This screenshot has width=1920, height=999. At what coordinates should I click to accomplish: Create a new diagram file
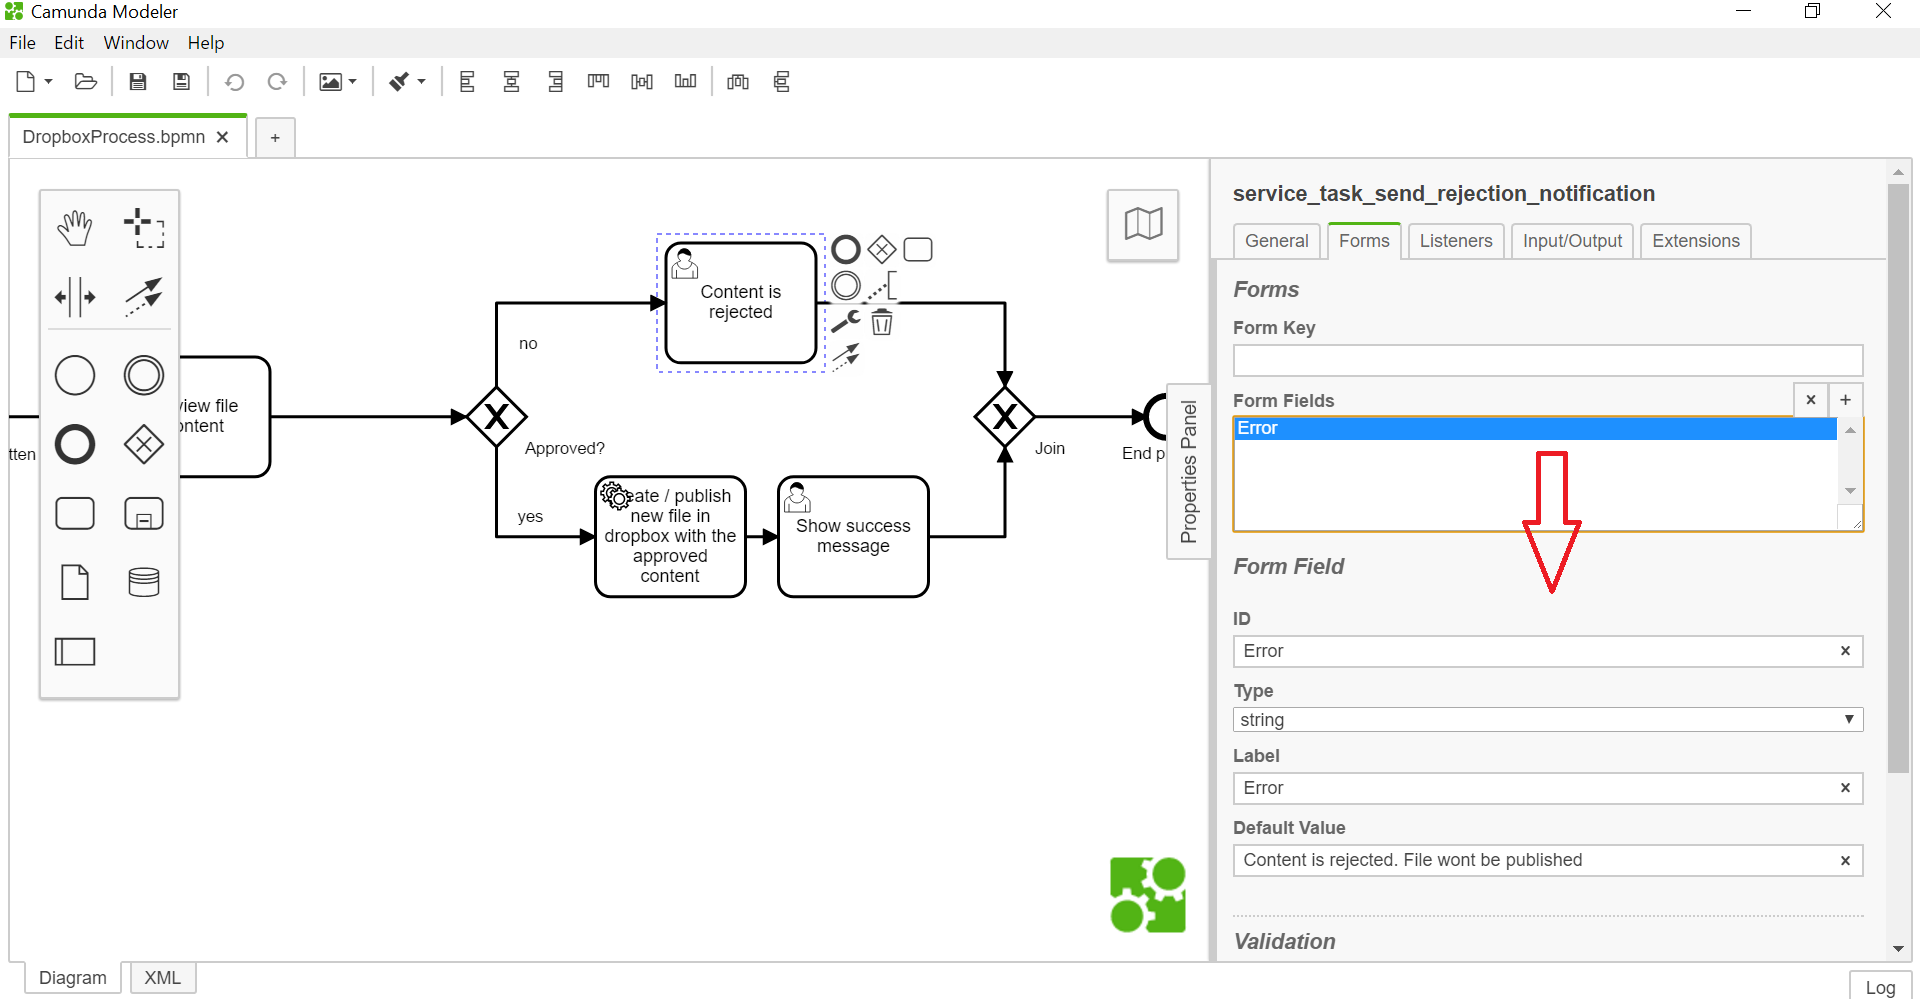[26, 82]
